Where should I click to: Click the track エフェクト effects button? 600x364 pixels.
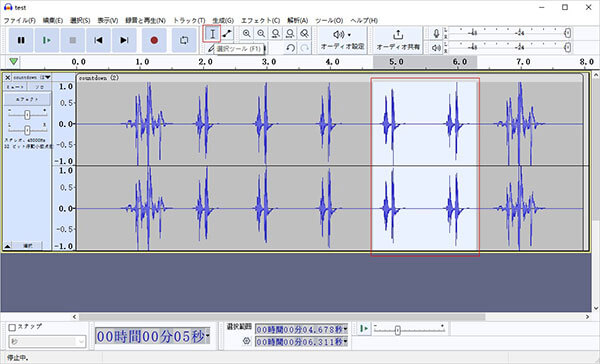tap(27, 99)
